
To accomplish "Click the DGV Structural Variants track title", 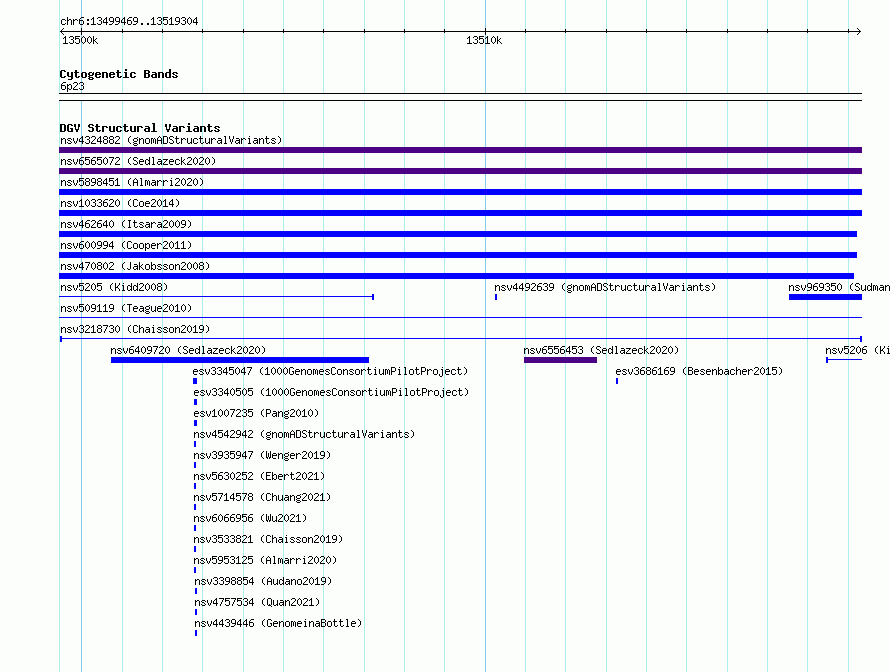I will [140, 128].
